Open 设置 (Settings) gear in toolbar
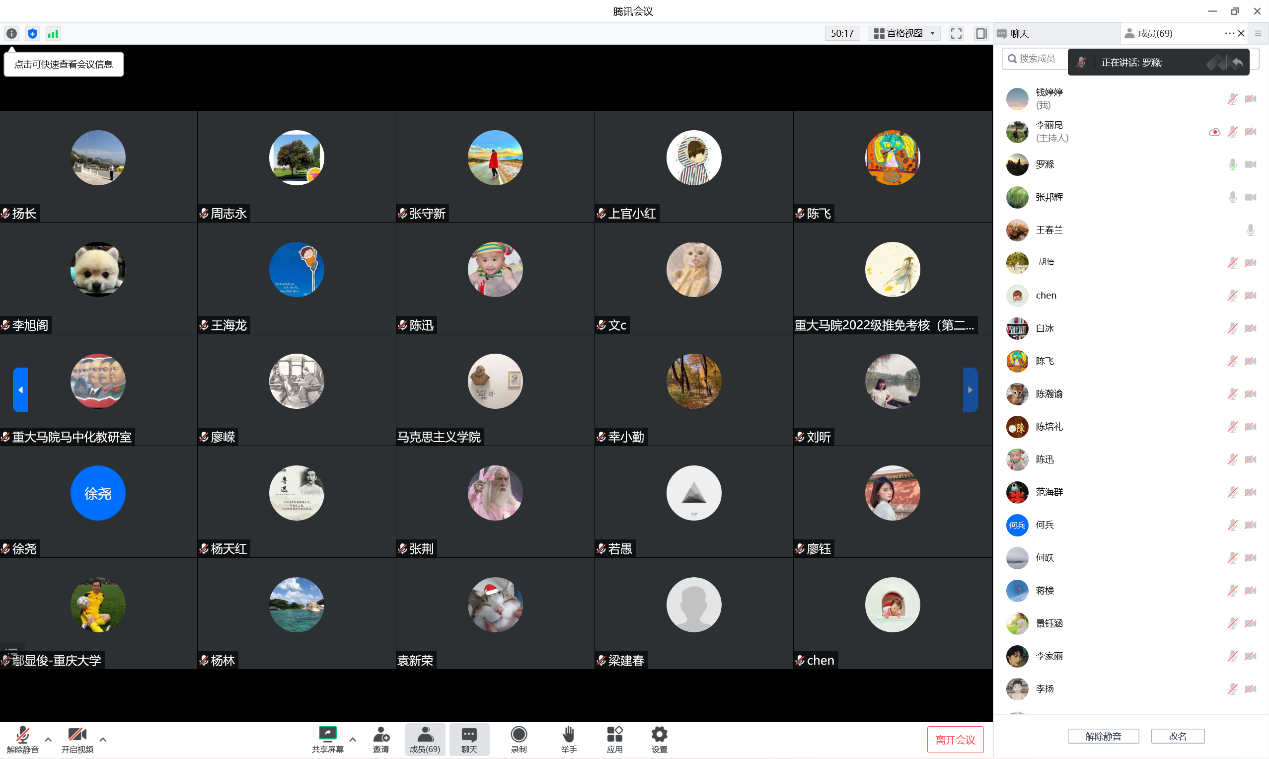The width and height of the screenshot is (1269, 759). (659, 739)
